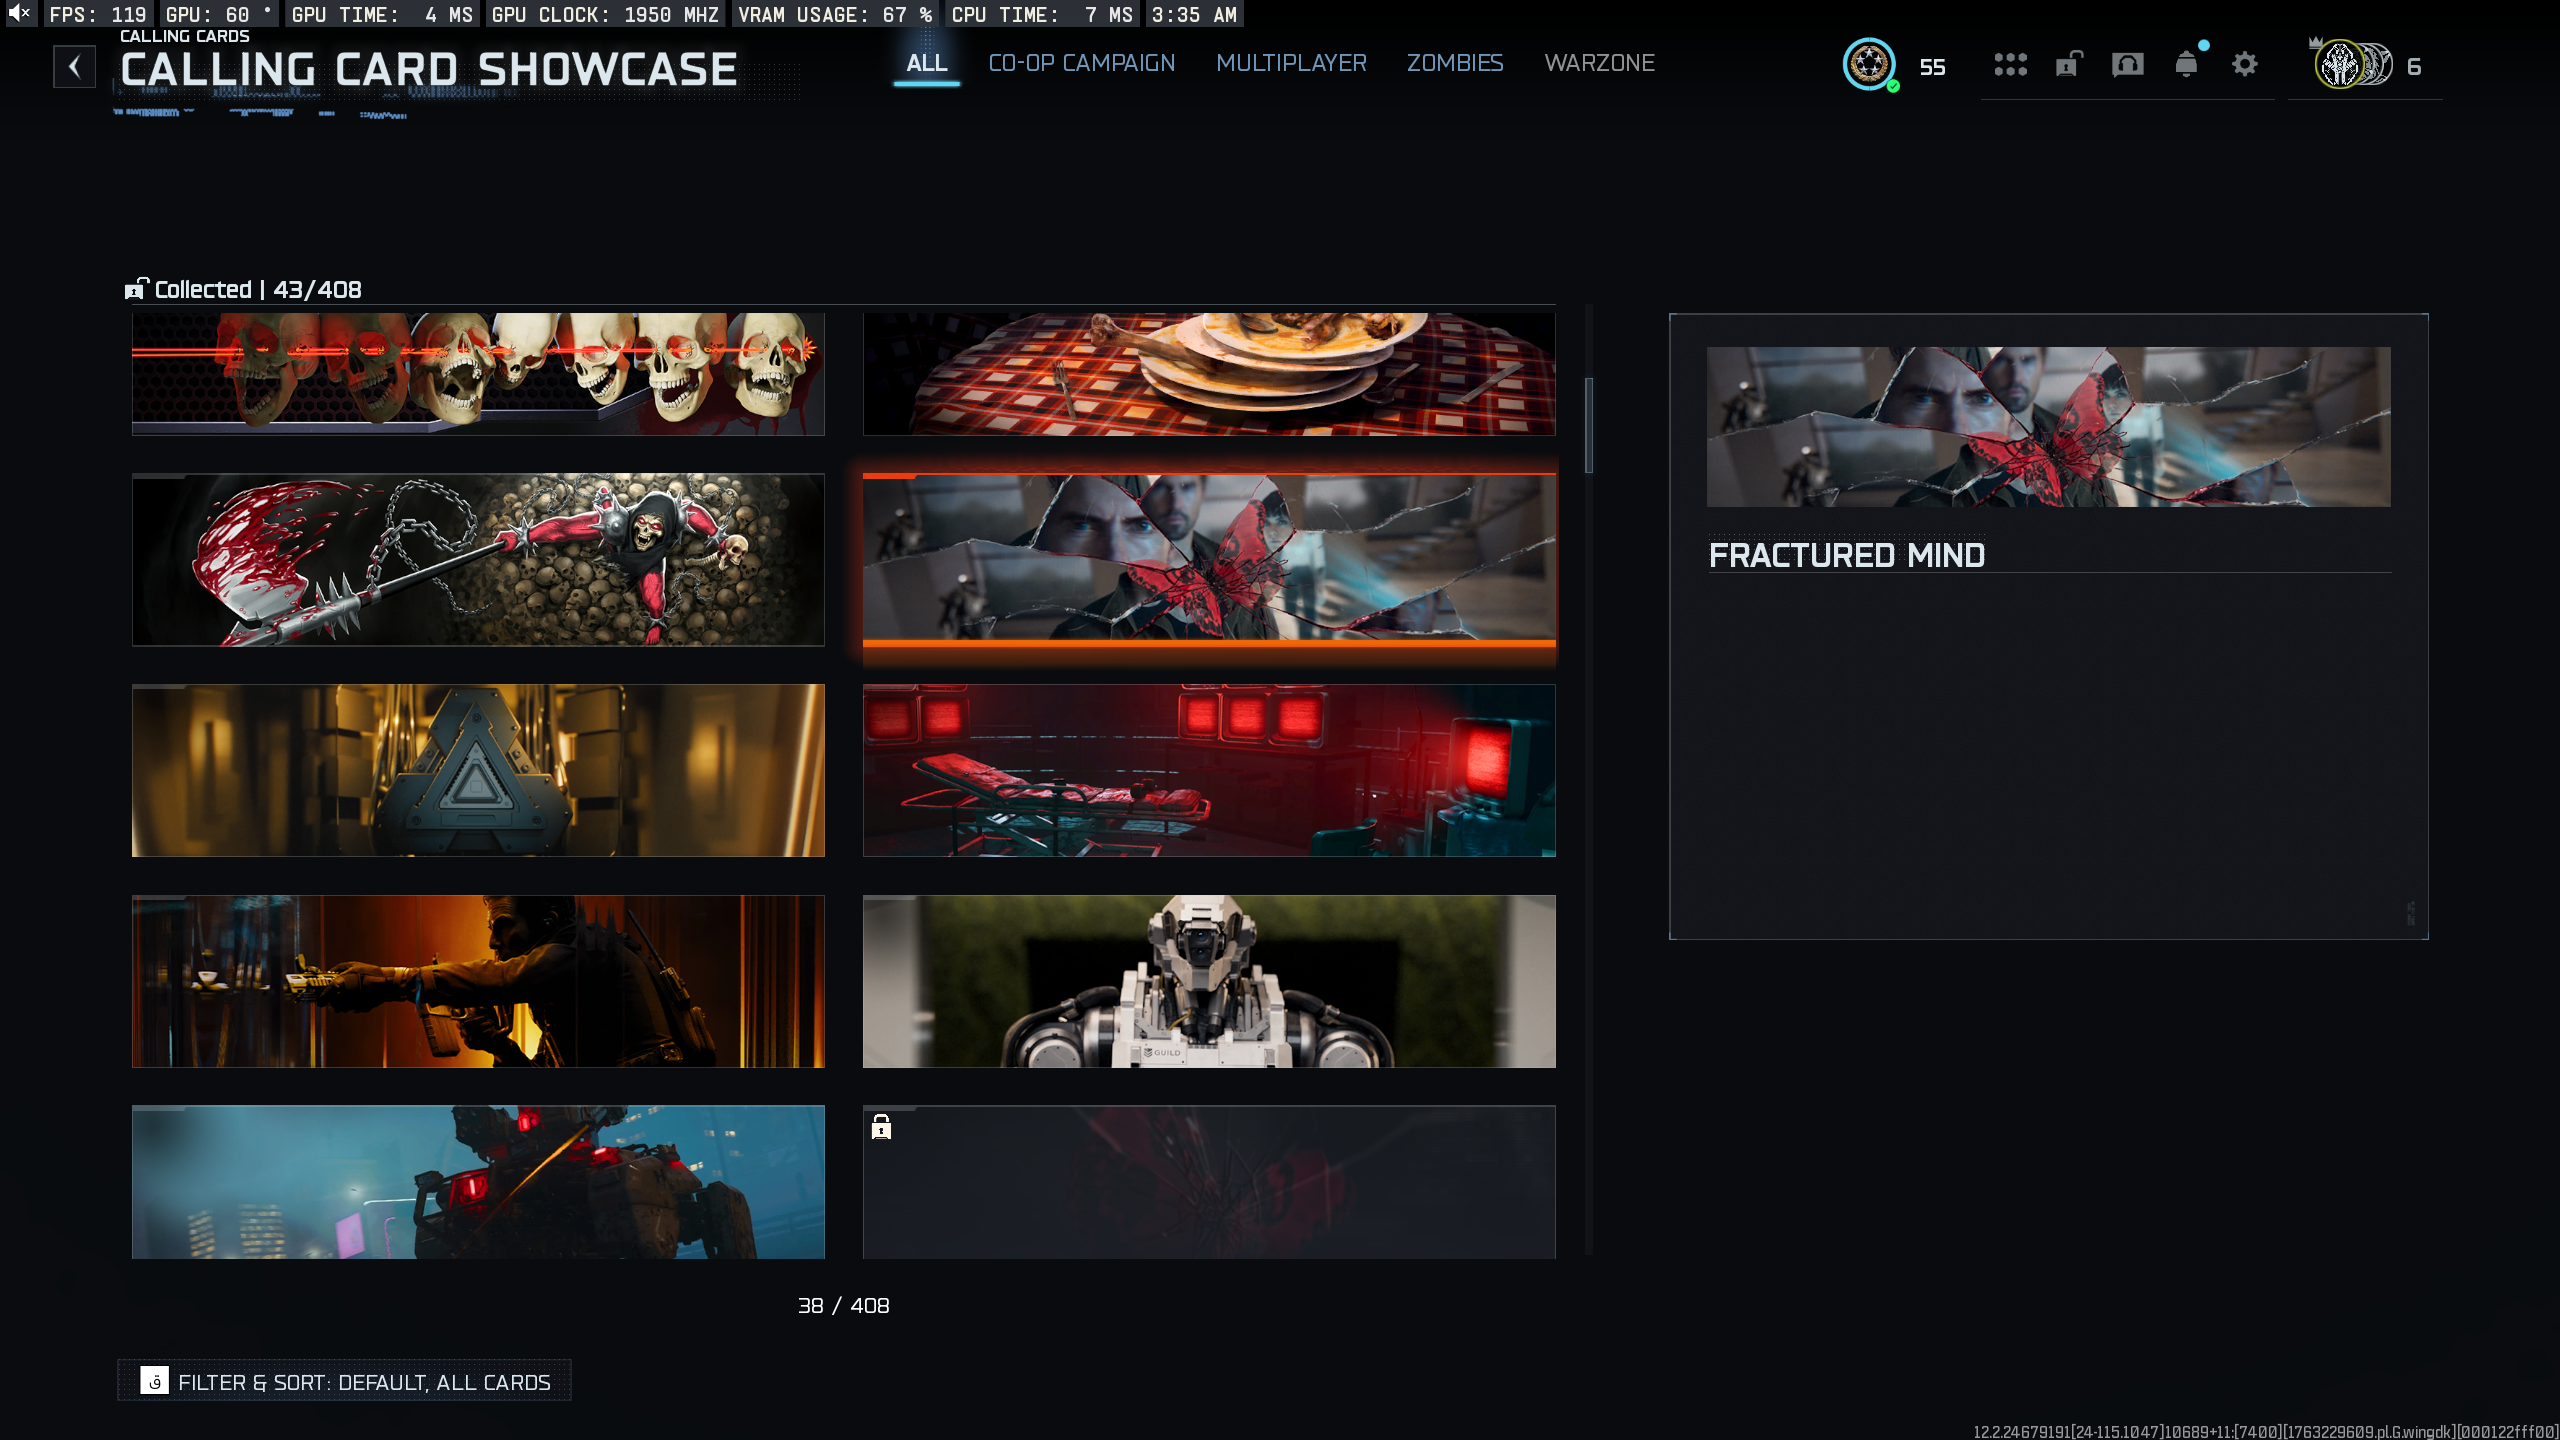Pick the red operating room calling card
This screenshot has height=1440, width=2560.
1209,771
